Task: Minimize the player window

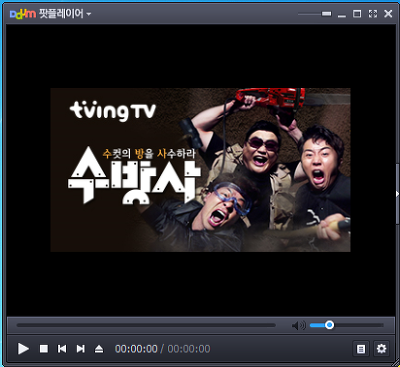Action: coord(342,15)
